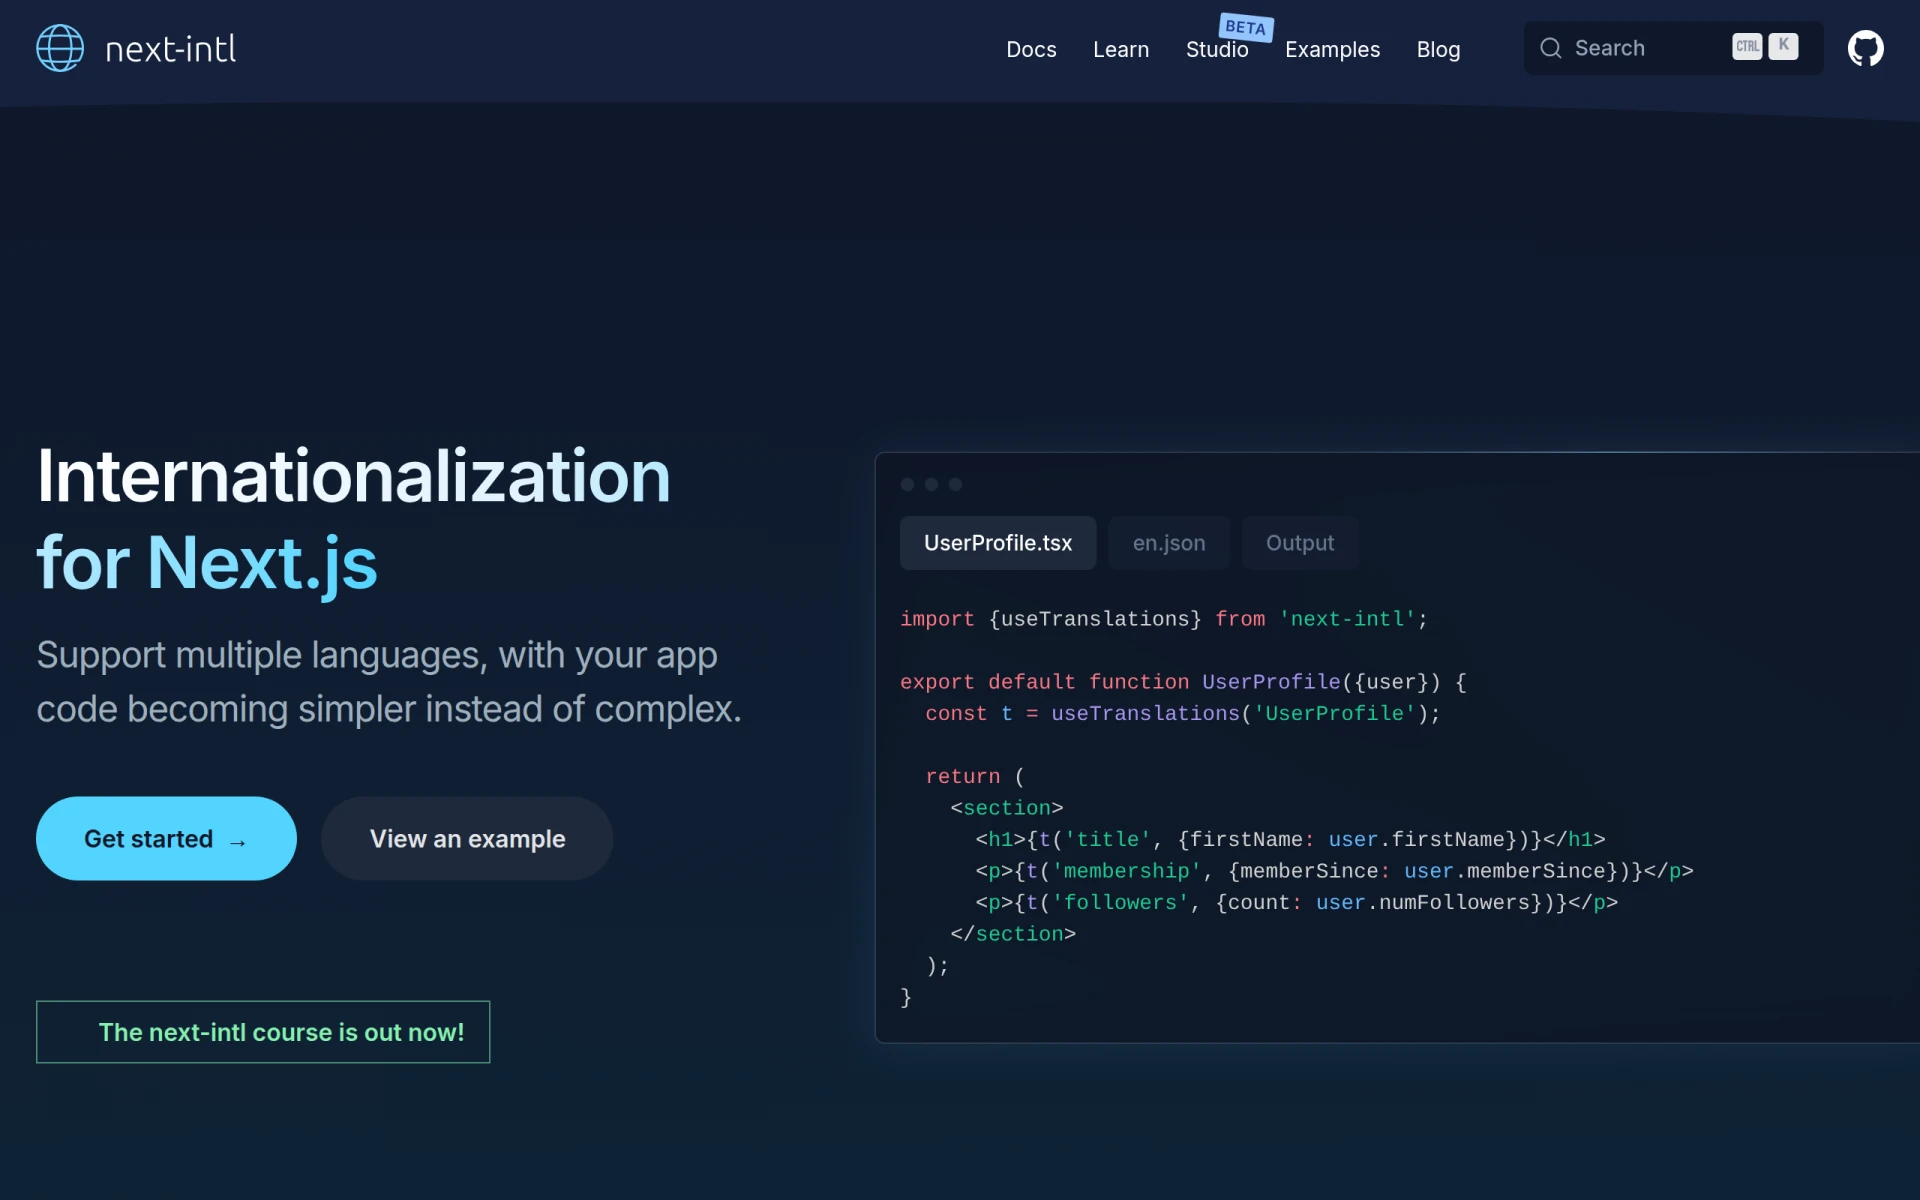Open the GitHub repository icon
1920x1200 pixels.
[1865, 48]
